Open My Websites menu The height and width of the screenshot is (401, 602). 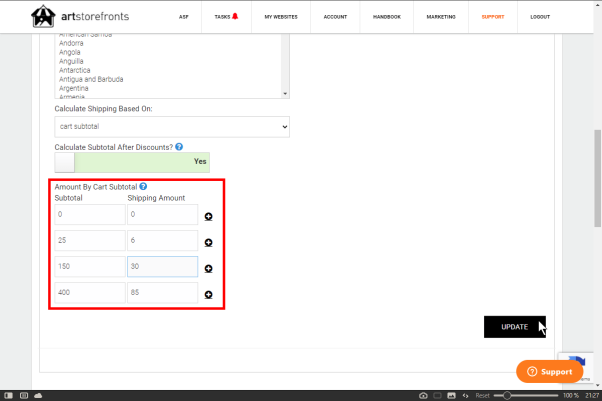(281, 17)
